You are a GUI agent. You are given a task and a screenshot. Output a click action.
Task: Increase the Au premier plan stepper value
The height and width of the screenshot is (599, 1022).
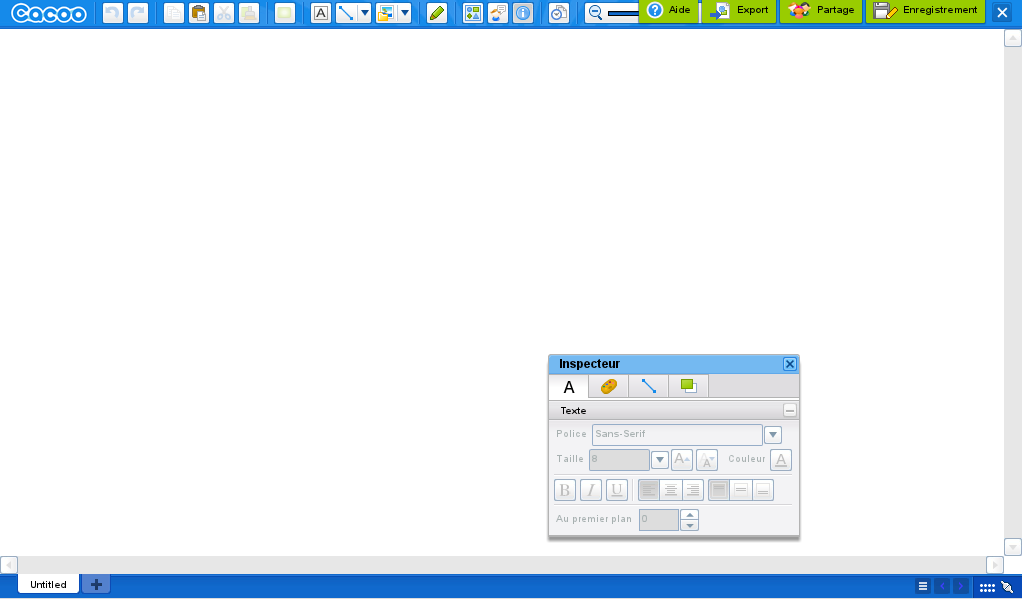[x=689, y=514]
